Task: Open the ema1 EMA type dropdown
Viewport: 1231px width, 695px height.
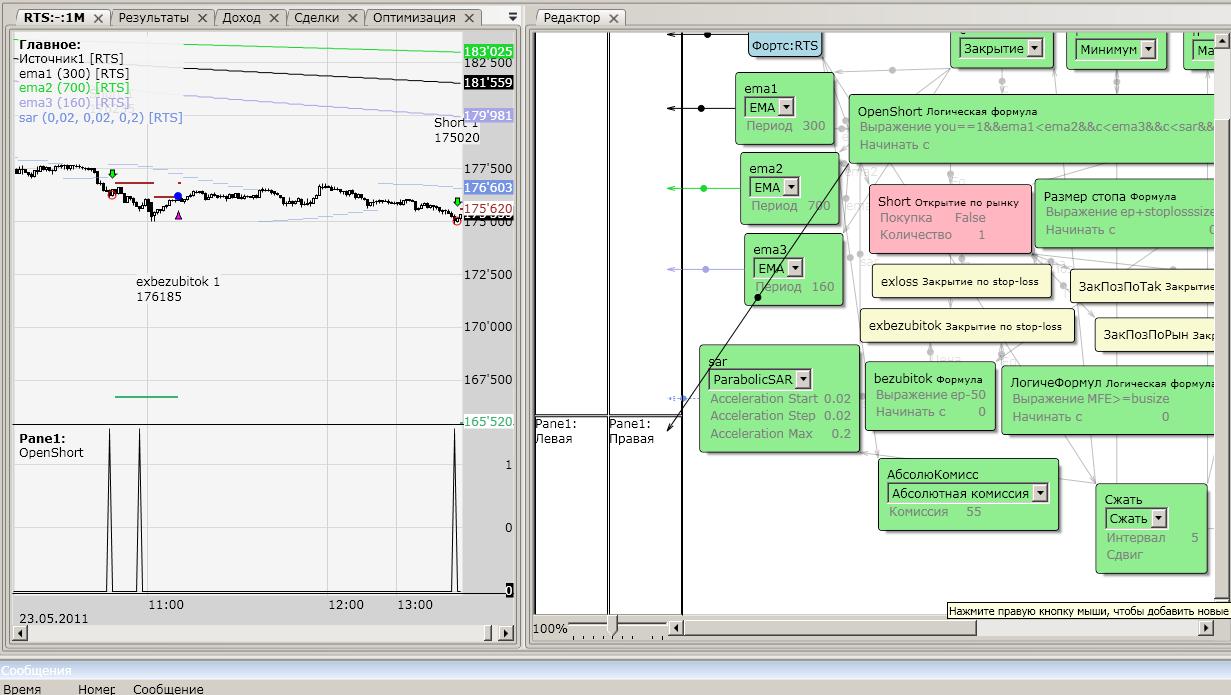Action: (x=787, y=107)
